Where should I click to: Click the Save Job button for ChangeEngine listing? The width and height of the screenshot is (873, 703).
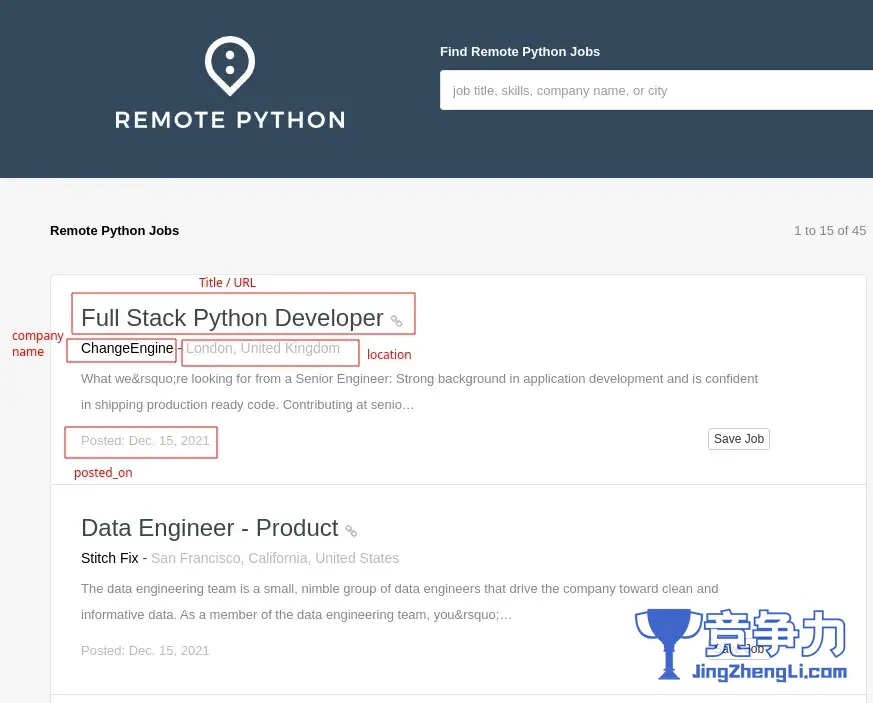tap(738, 439)
